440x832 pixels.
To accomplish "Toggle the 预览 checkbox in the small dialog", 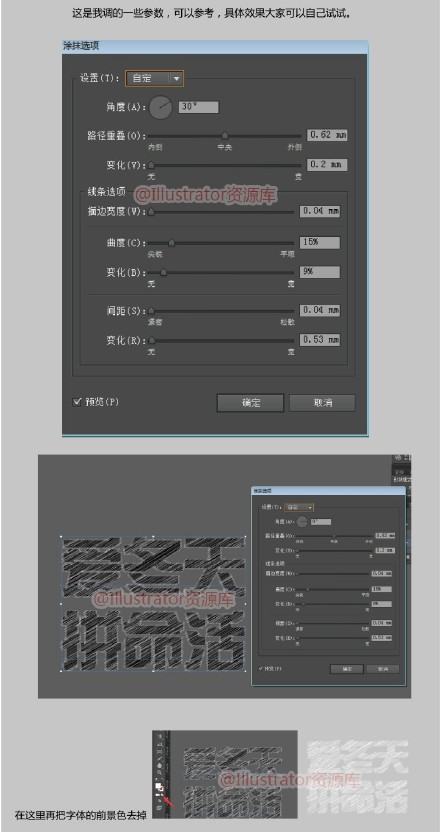I will [261, 669].
